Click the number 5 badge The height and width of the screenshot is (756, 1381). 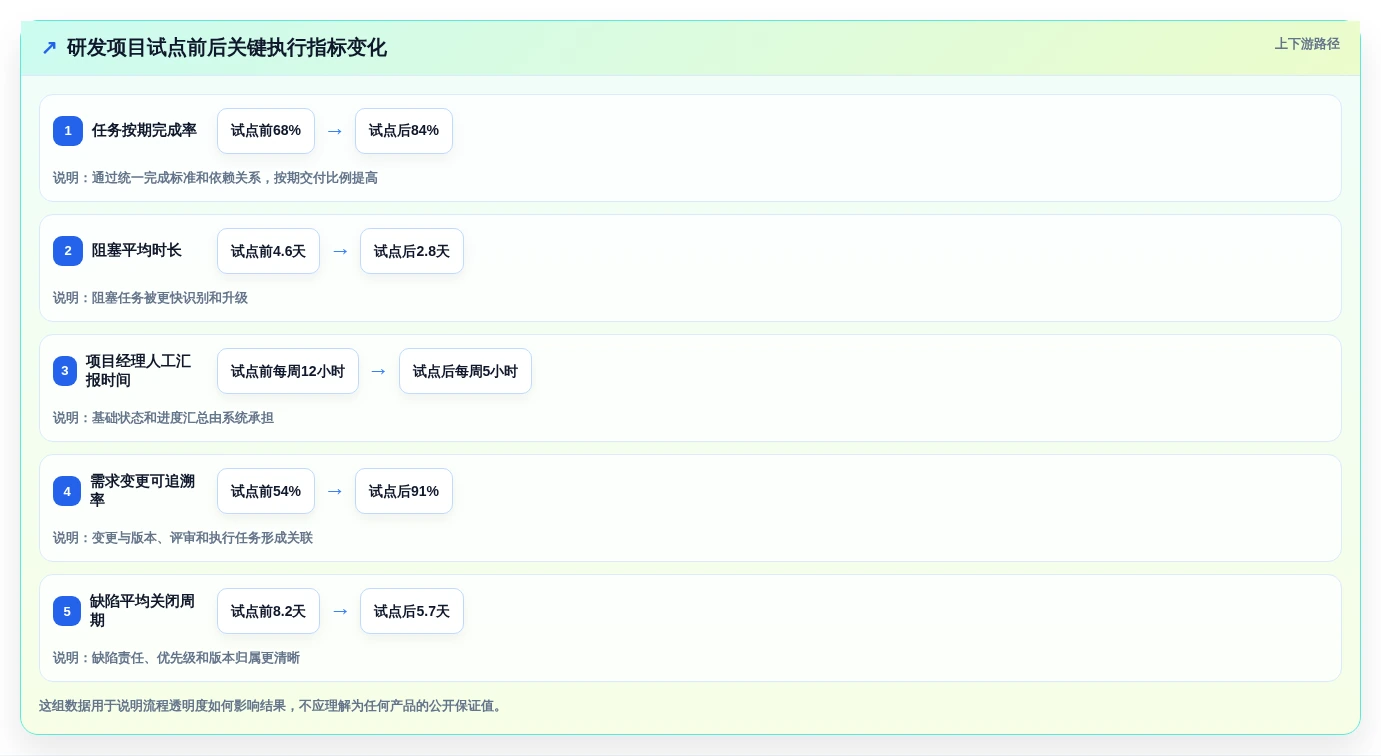click(67, 611)
